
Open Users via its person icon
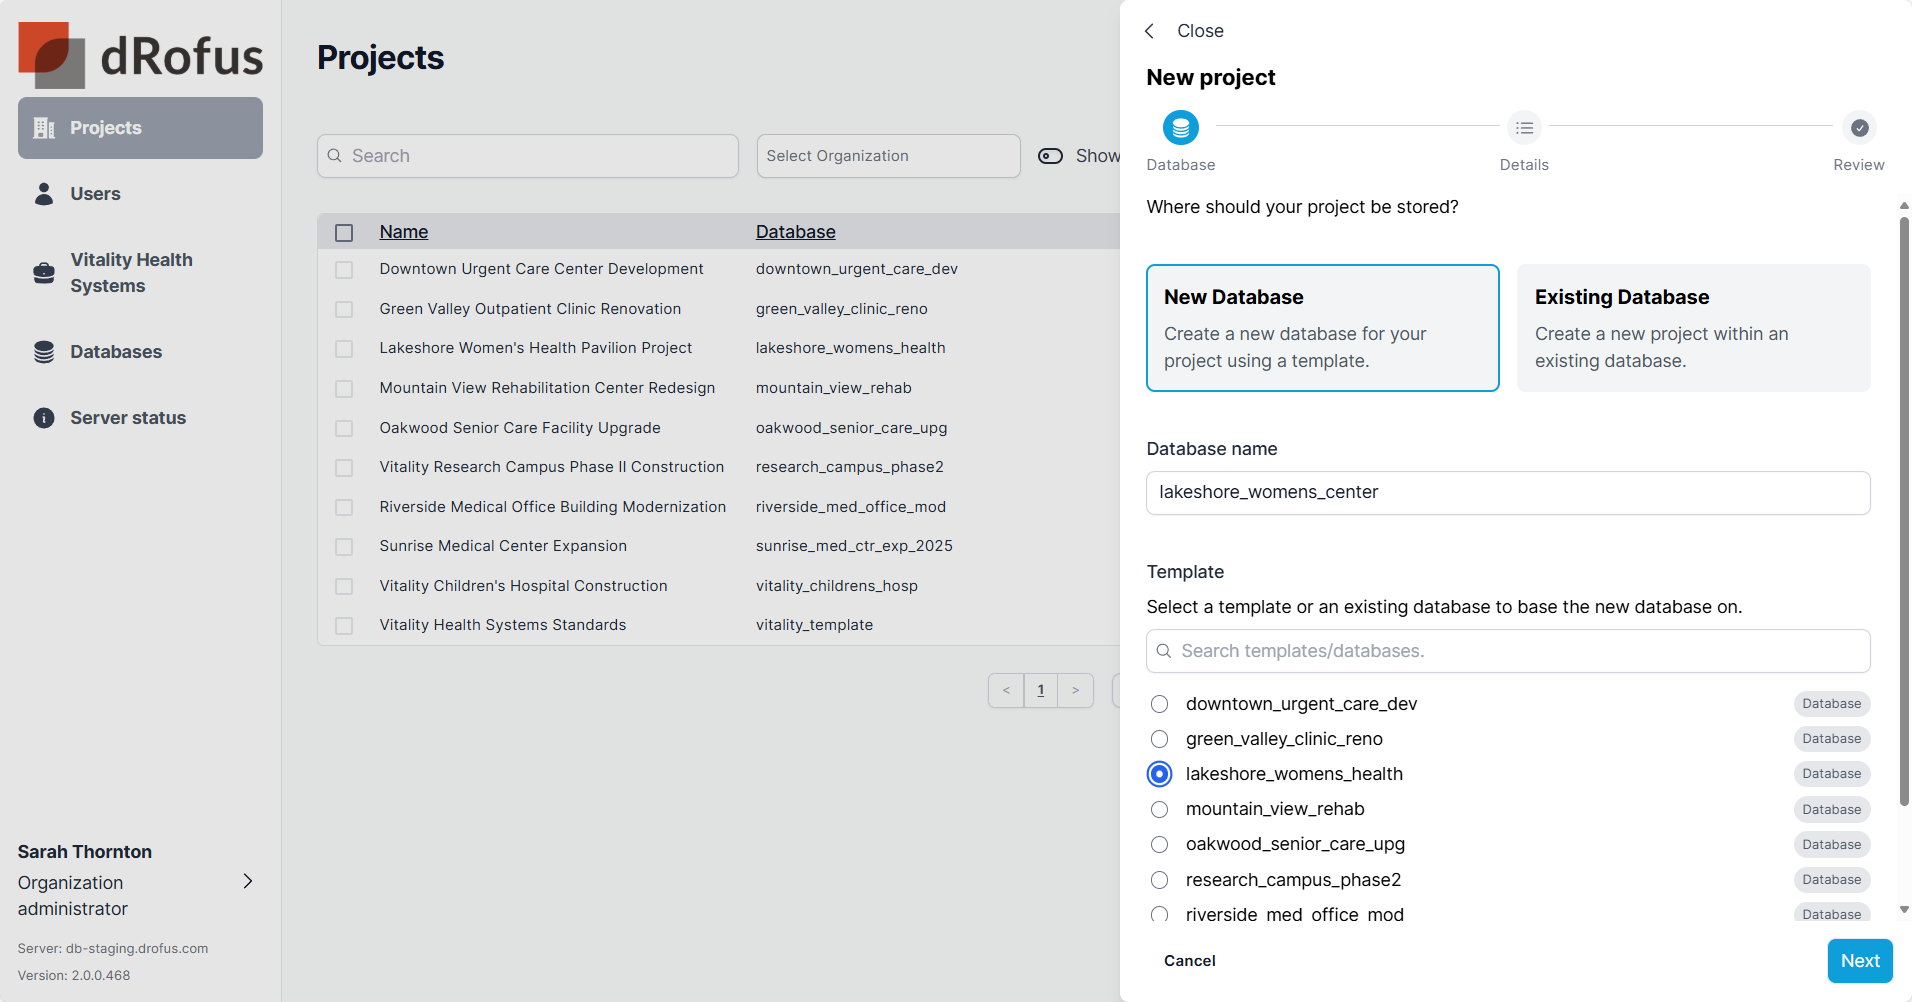pyautogui.click(x=44, y=194)
